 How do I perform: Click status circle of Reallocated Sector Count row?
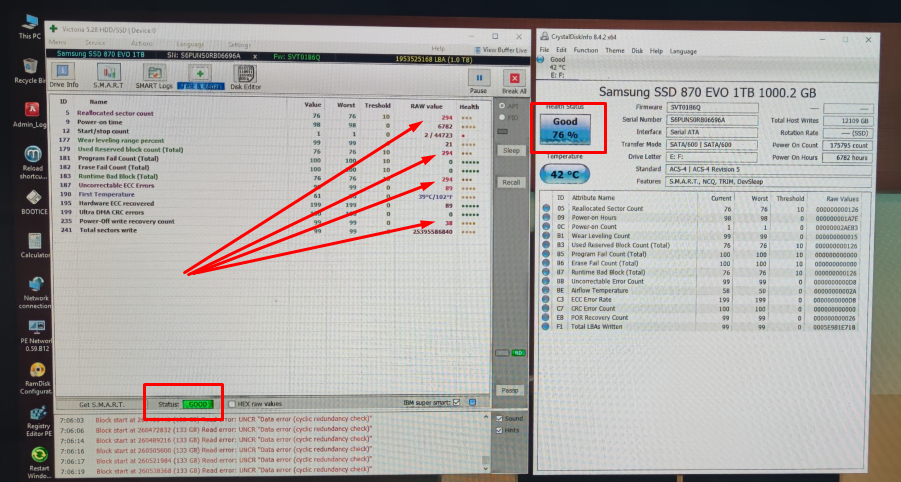pyautogui.click(x=546, y=209)
